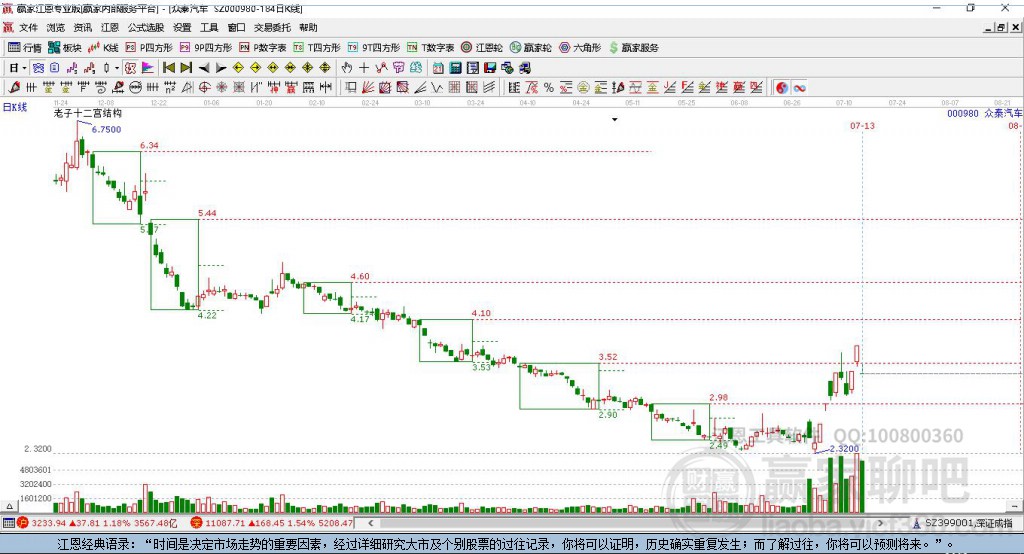The width and height of the screenshot is (1024, 554).
Task: Click the 5.44 resistance level label
Action: coord(207,213)
